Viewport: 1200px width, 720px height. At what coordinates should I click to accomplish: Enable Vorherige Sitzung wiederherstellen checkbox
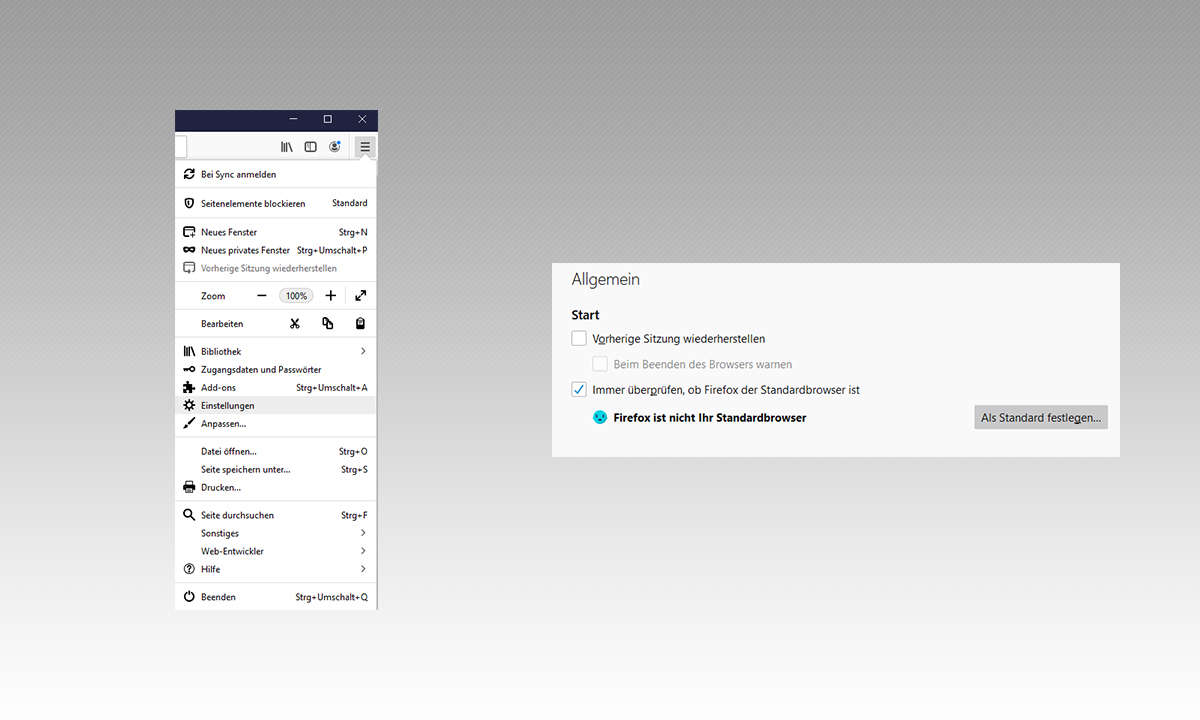(x=579, y=339)
